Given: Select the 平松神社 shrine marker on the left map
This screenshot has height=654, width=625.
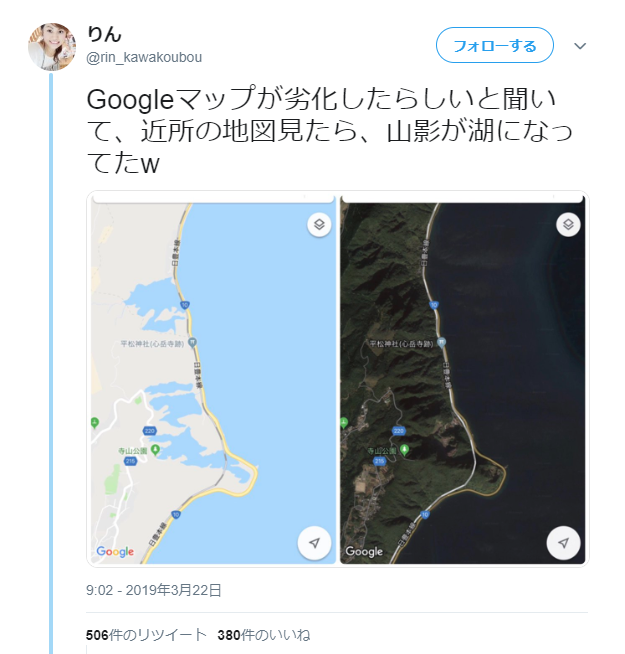Looking at the screenshot, I should (x=192, y=343).
